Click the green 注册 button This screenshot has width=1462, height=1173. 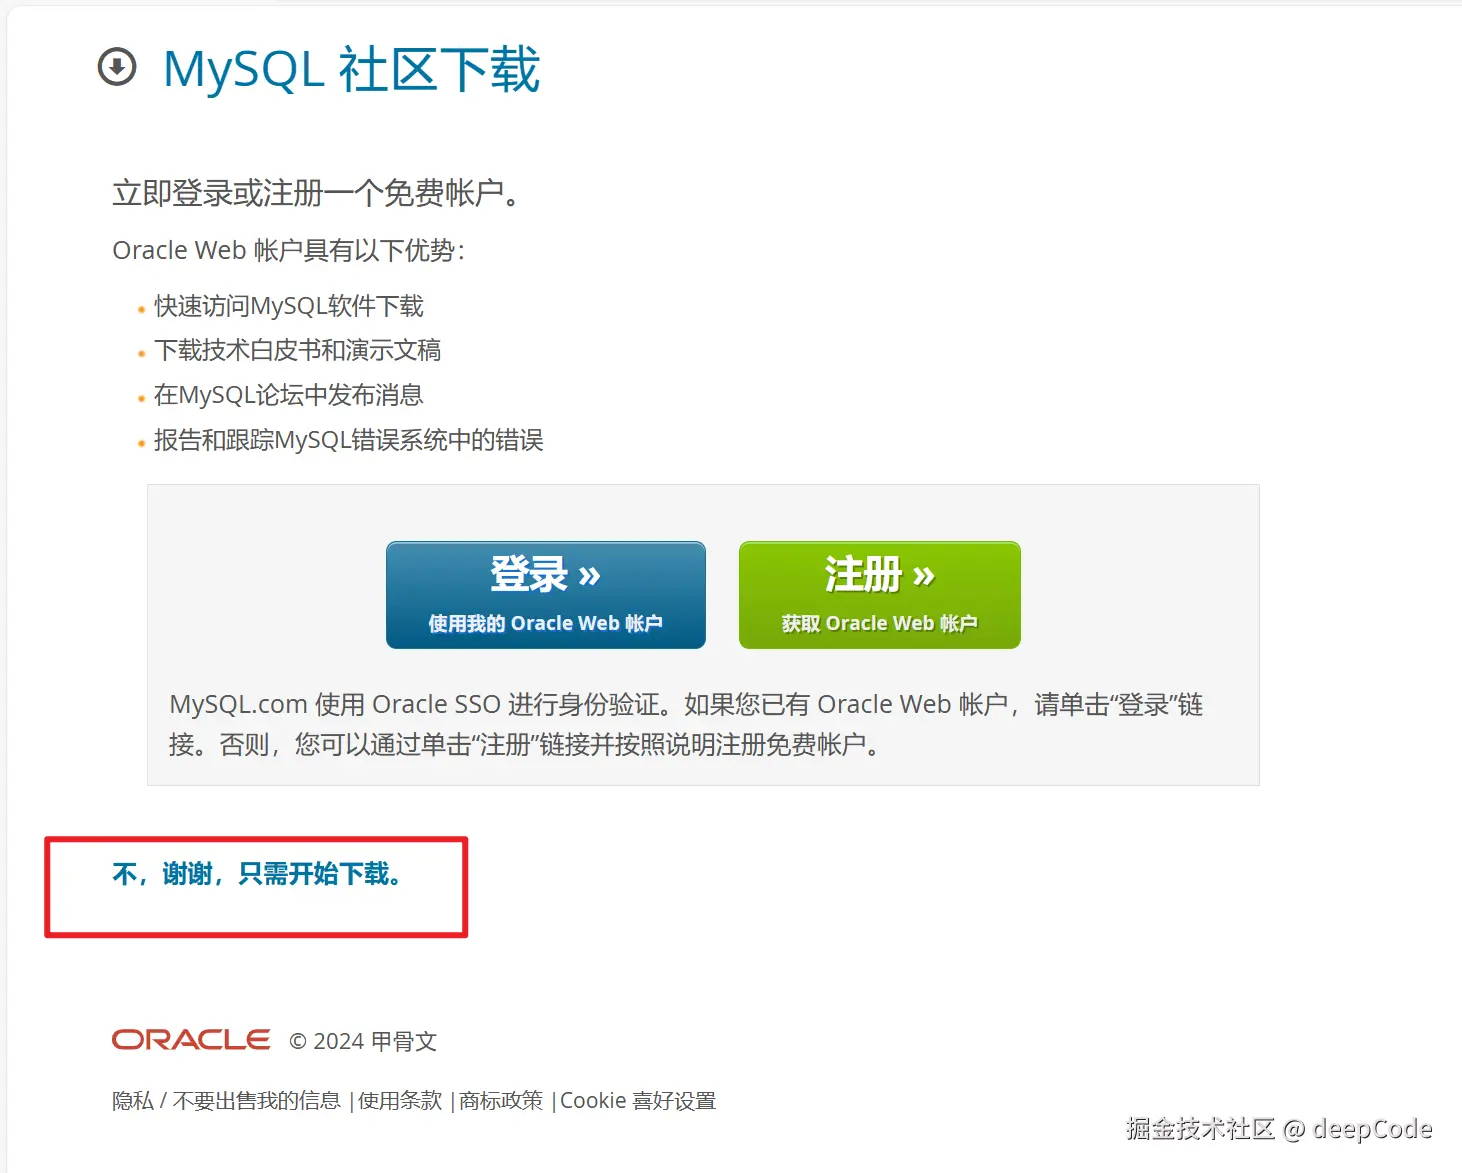point(880,595)
